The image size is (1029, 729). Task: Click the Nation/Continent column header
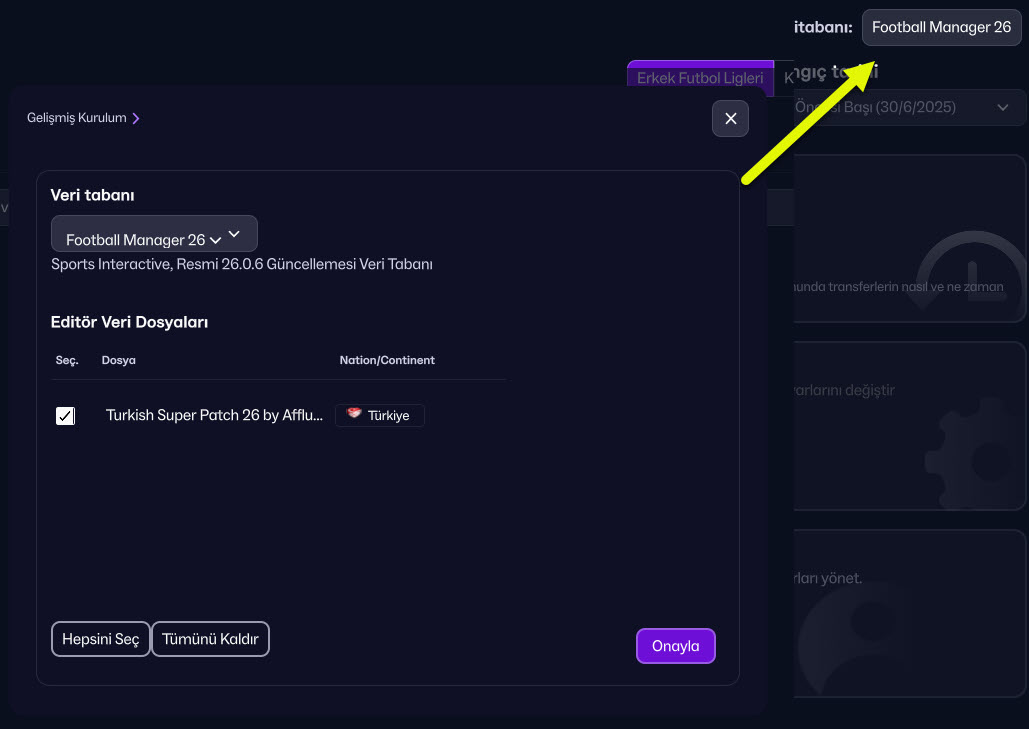[x=387, y=360]
